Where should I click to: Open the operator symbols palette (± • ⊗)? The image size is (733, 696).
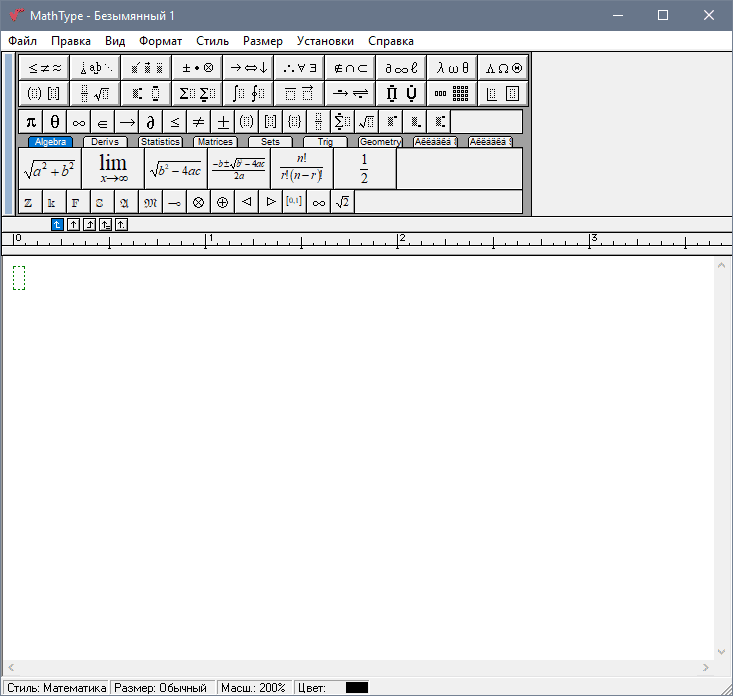tap(197, 68)
